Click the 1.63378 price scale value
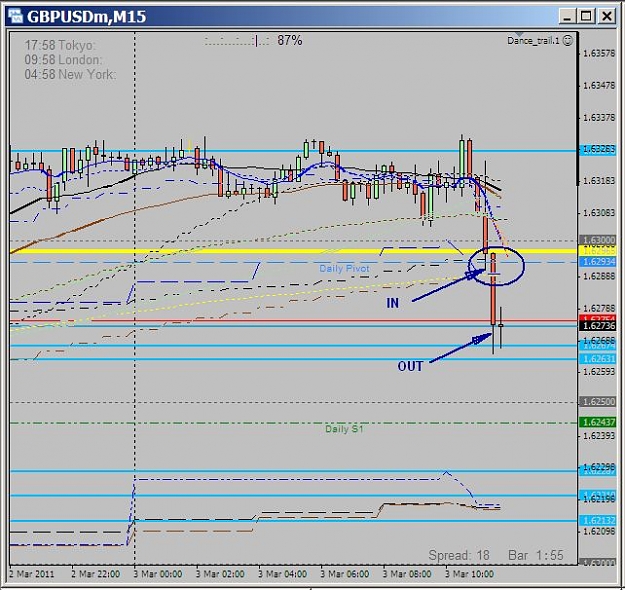 point(599,118)
